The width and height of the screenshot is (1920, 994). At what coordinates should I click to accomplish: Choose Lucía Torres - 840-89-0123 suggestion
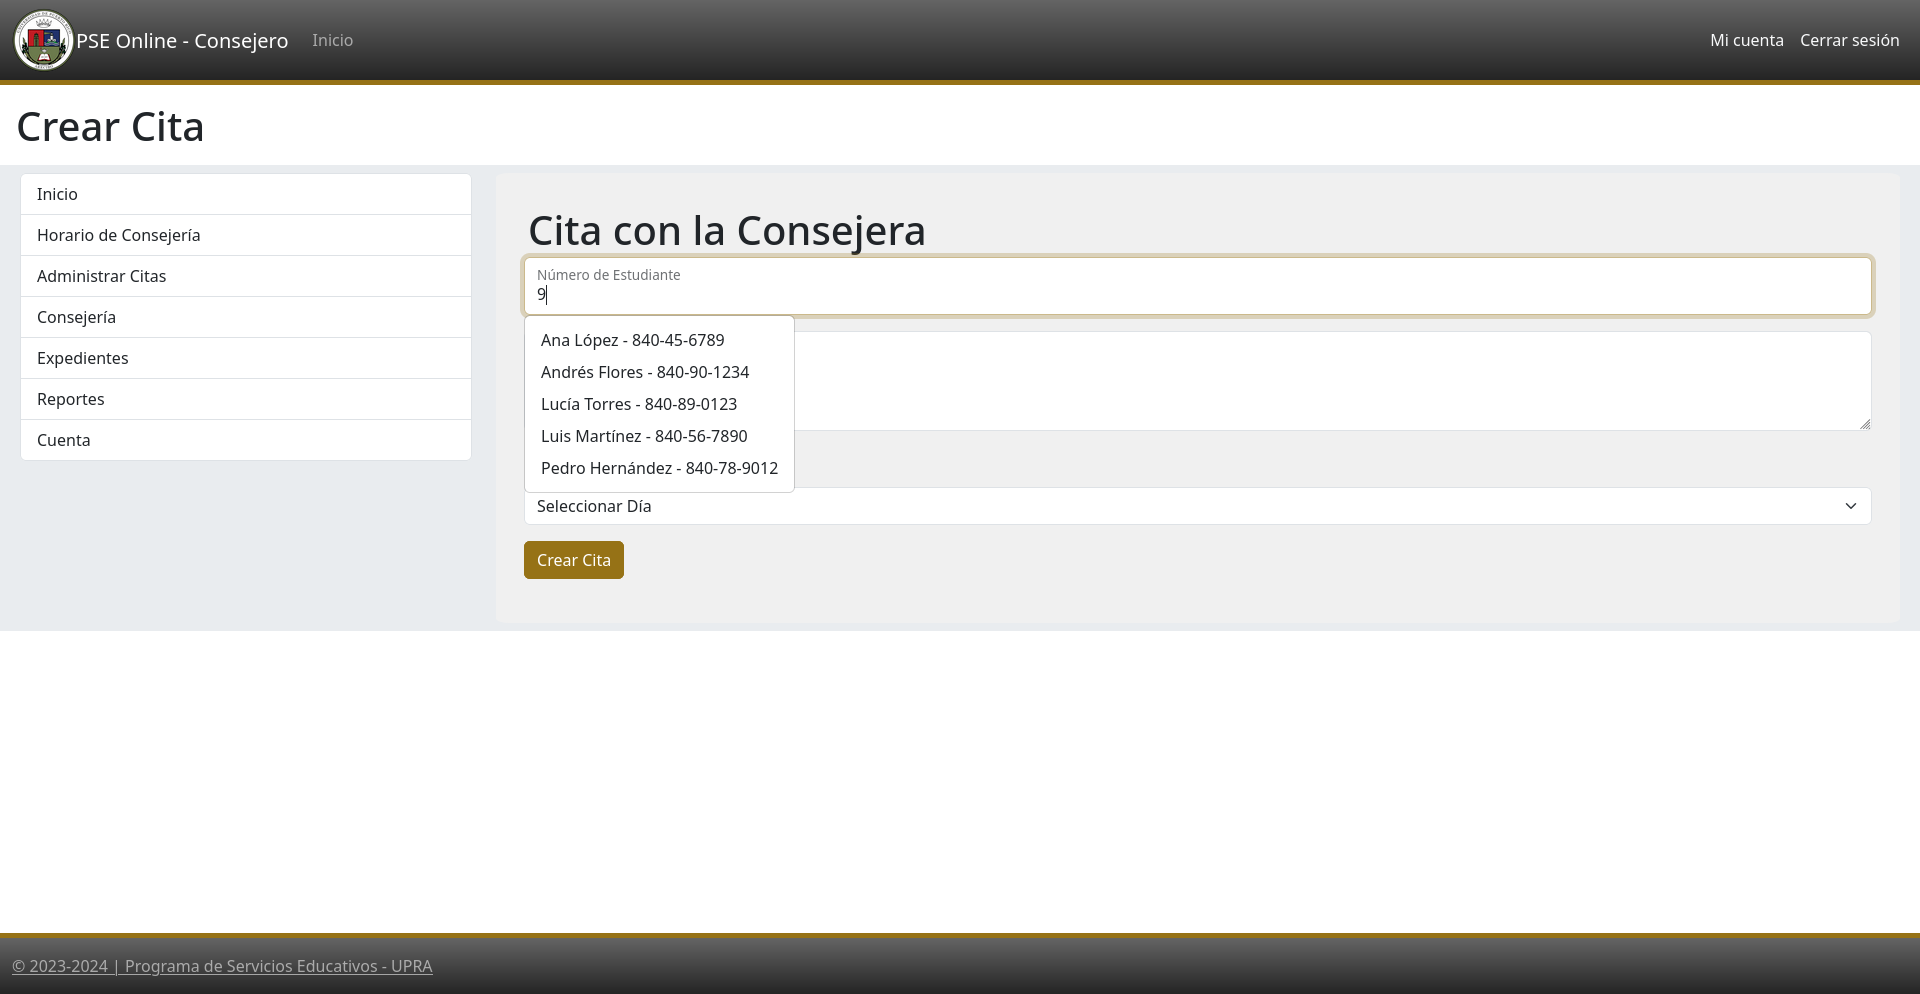point(659,404)
